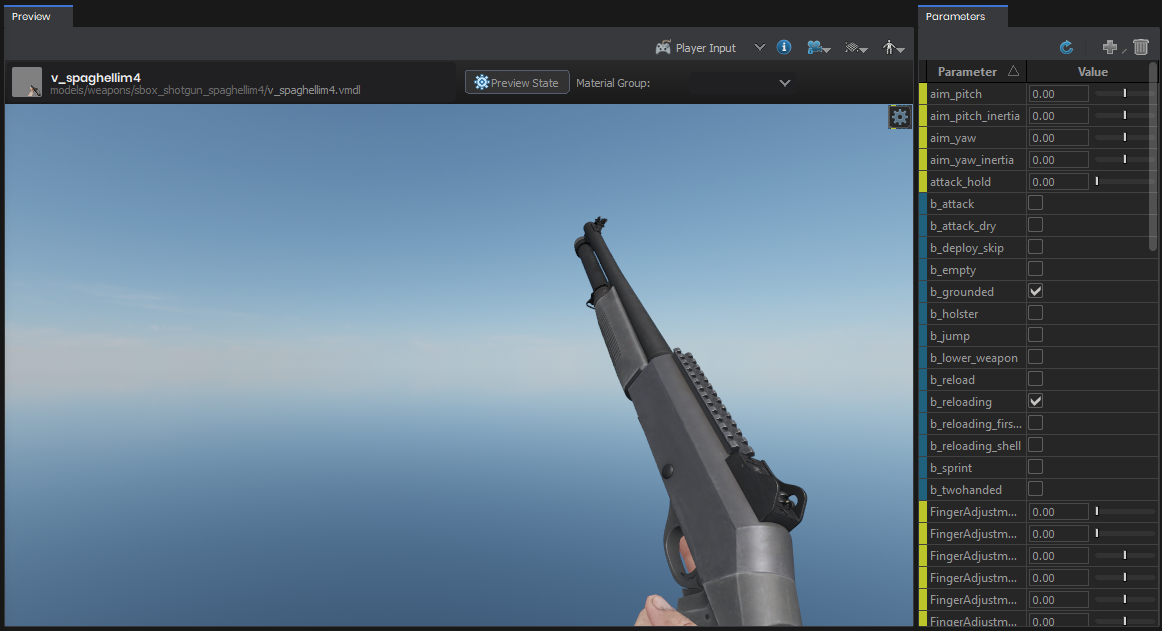
Task: Click the refresh parameters icon
Action: tap(1066, 47)
